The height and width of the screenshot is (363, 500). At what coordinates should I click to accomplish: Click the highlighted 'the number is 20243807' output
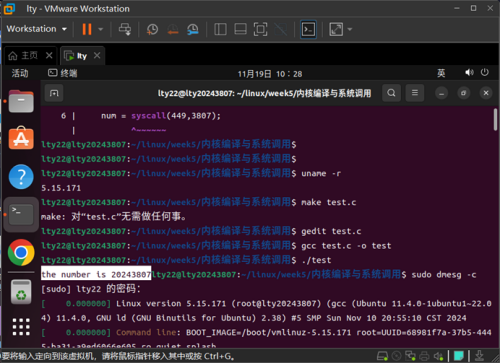pyautogui.click(x=96, y=274)
